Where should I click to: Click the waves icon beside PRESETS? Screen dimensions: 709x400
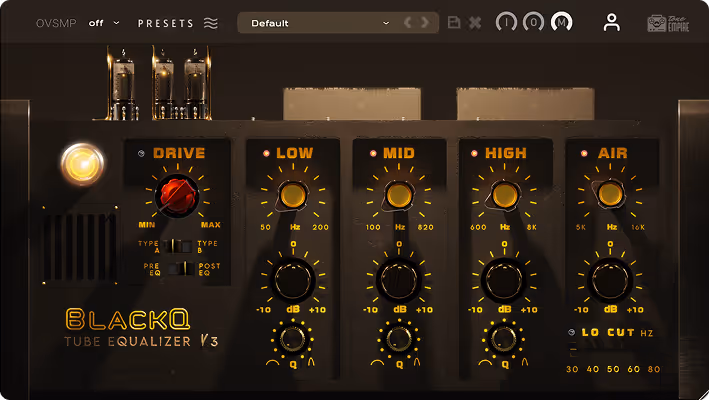[211, 23]
